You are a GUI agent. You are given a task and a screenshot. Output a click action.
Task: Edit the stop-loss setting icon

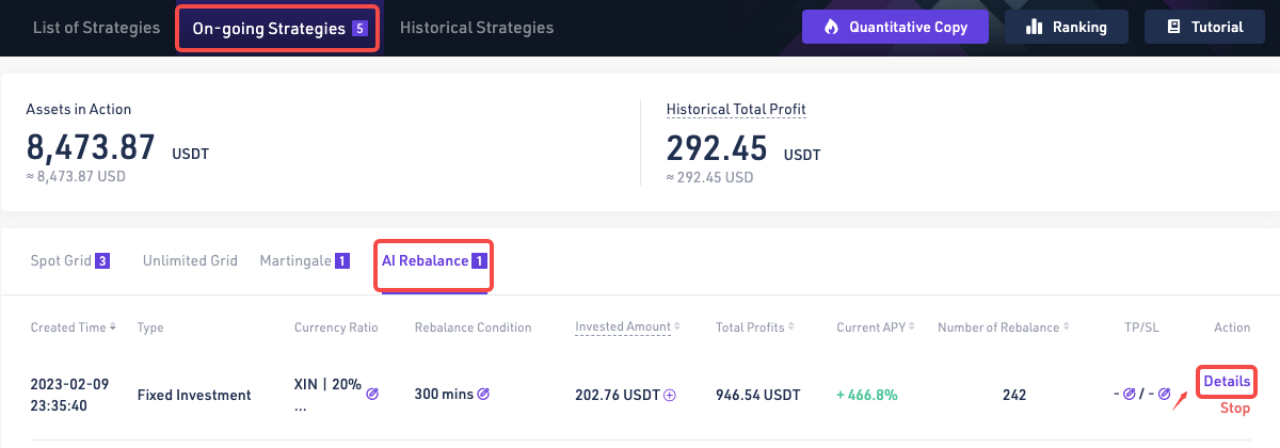pos(1164,395)
